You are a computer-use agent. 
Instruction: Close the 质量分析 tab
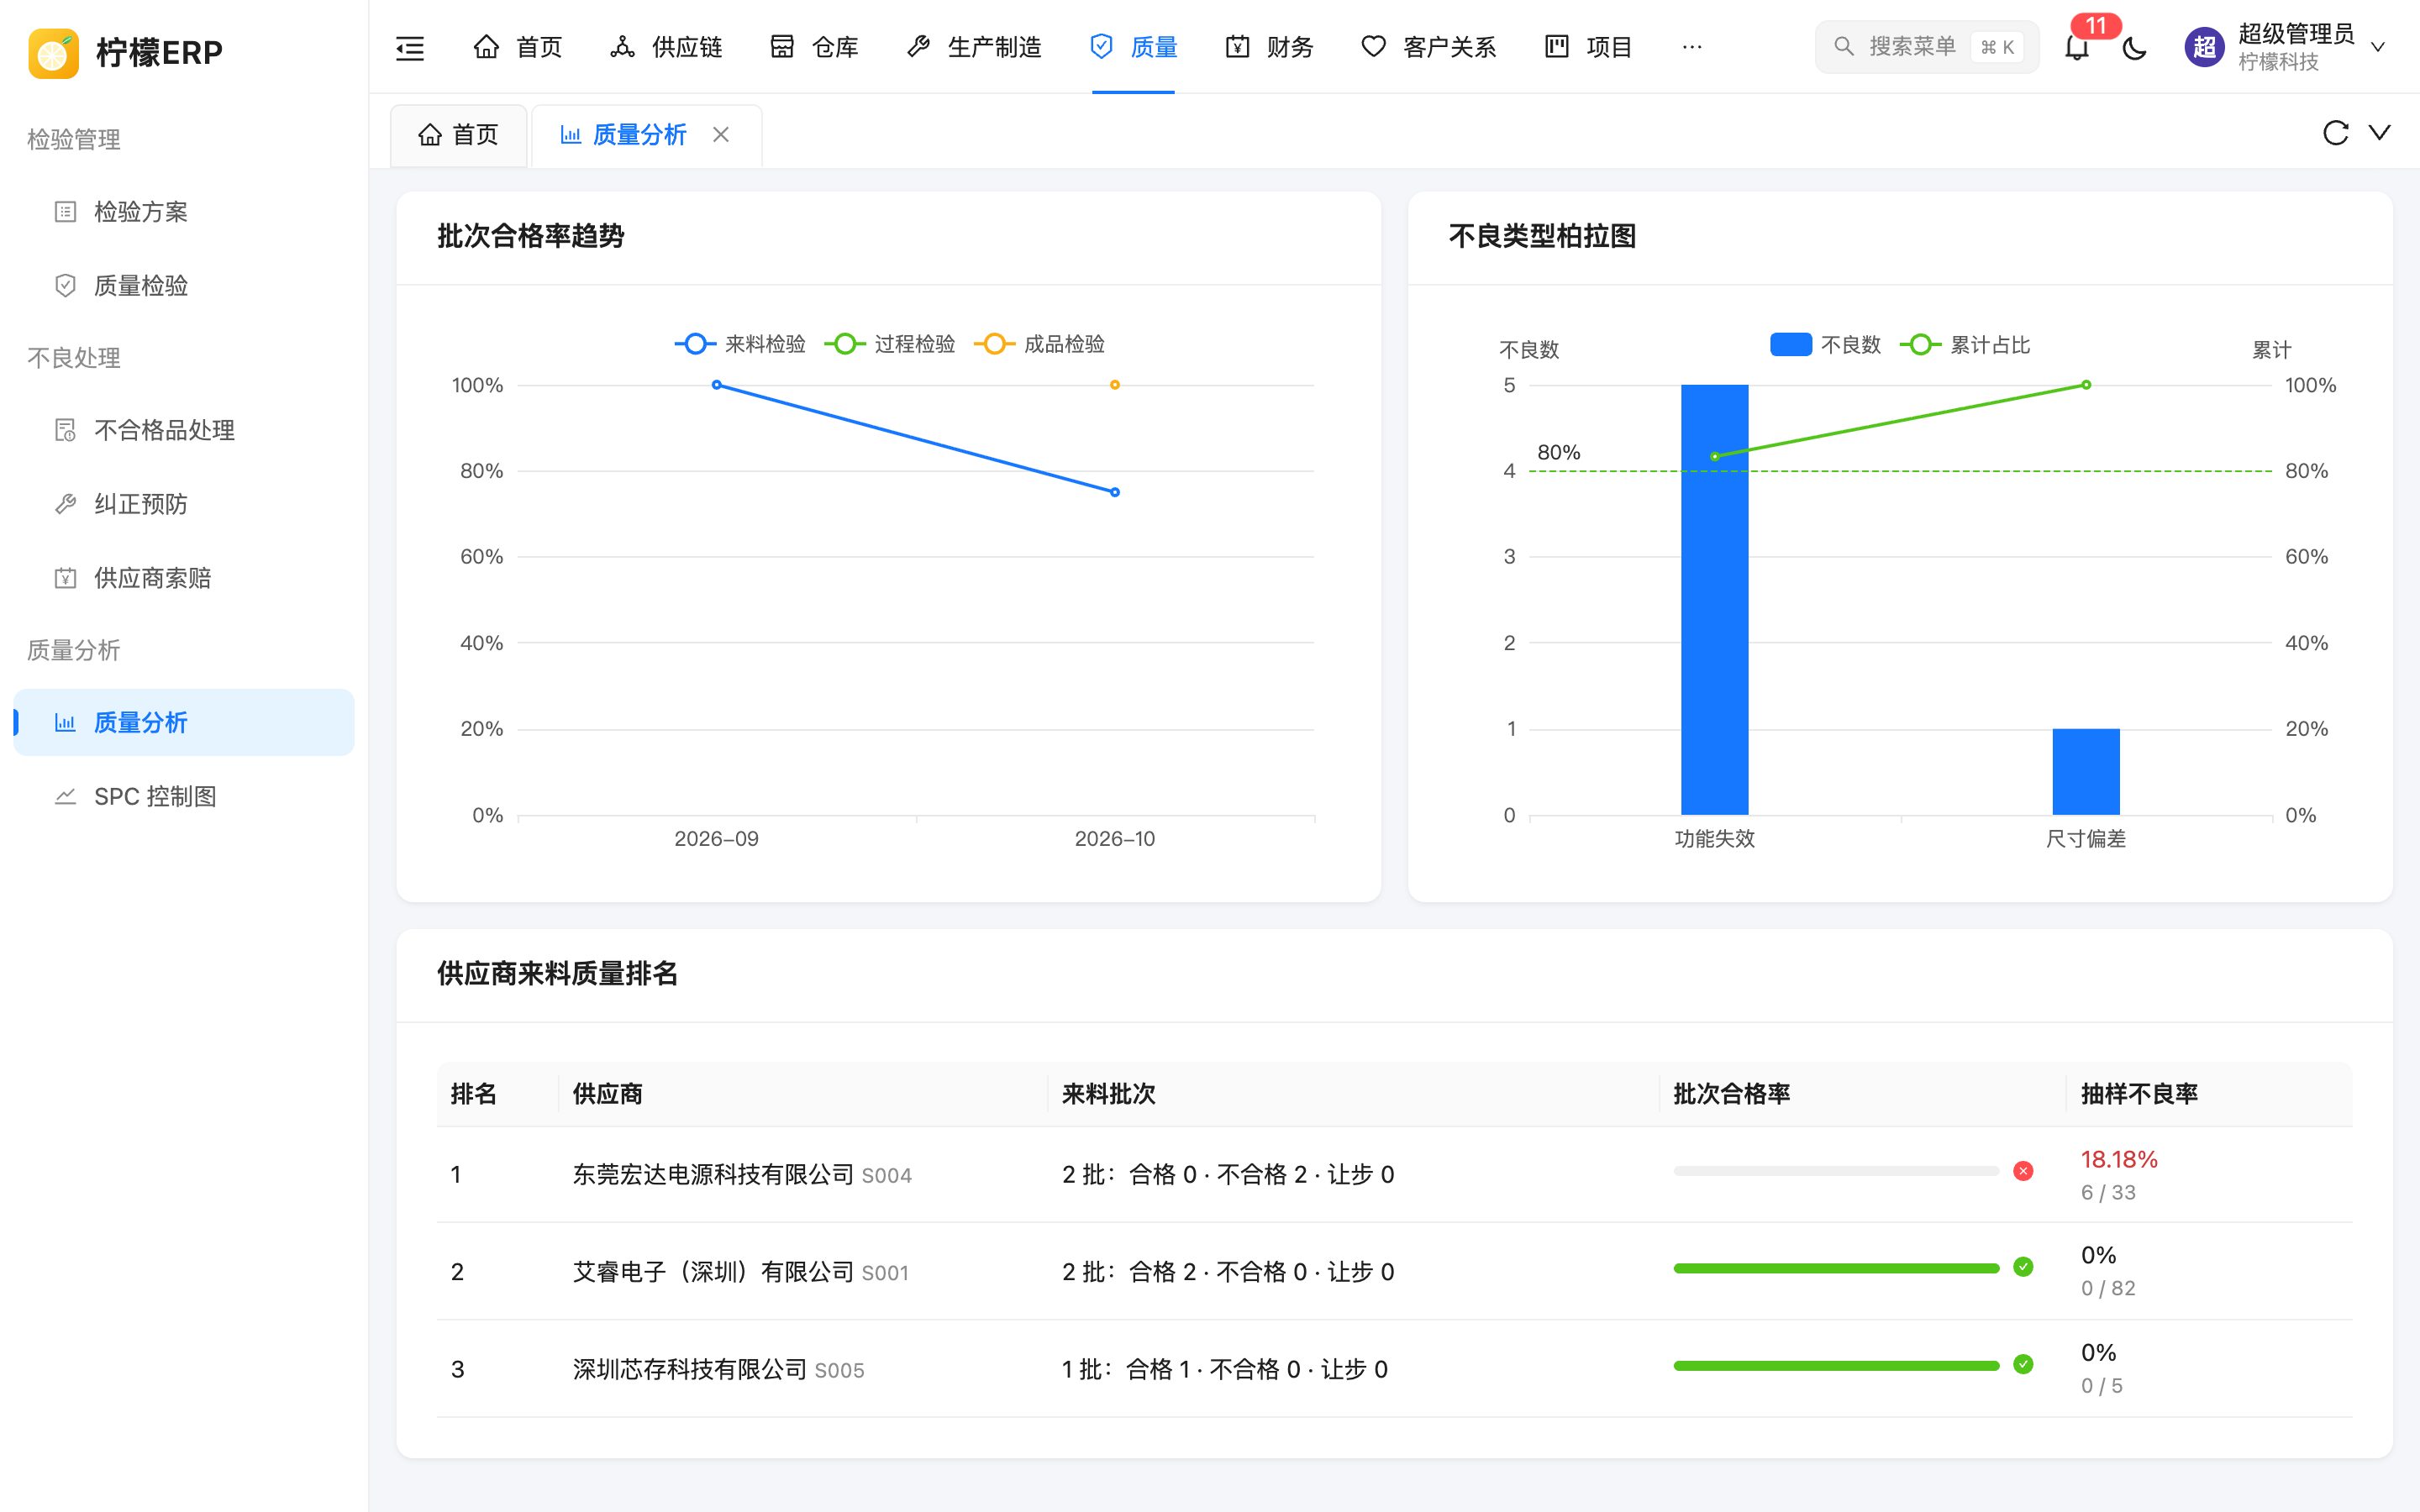720,134
